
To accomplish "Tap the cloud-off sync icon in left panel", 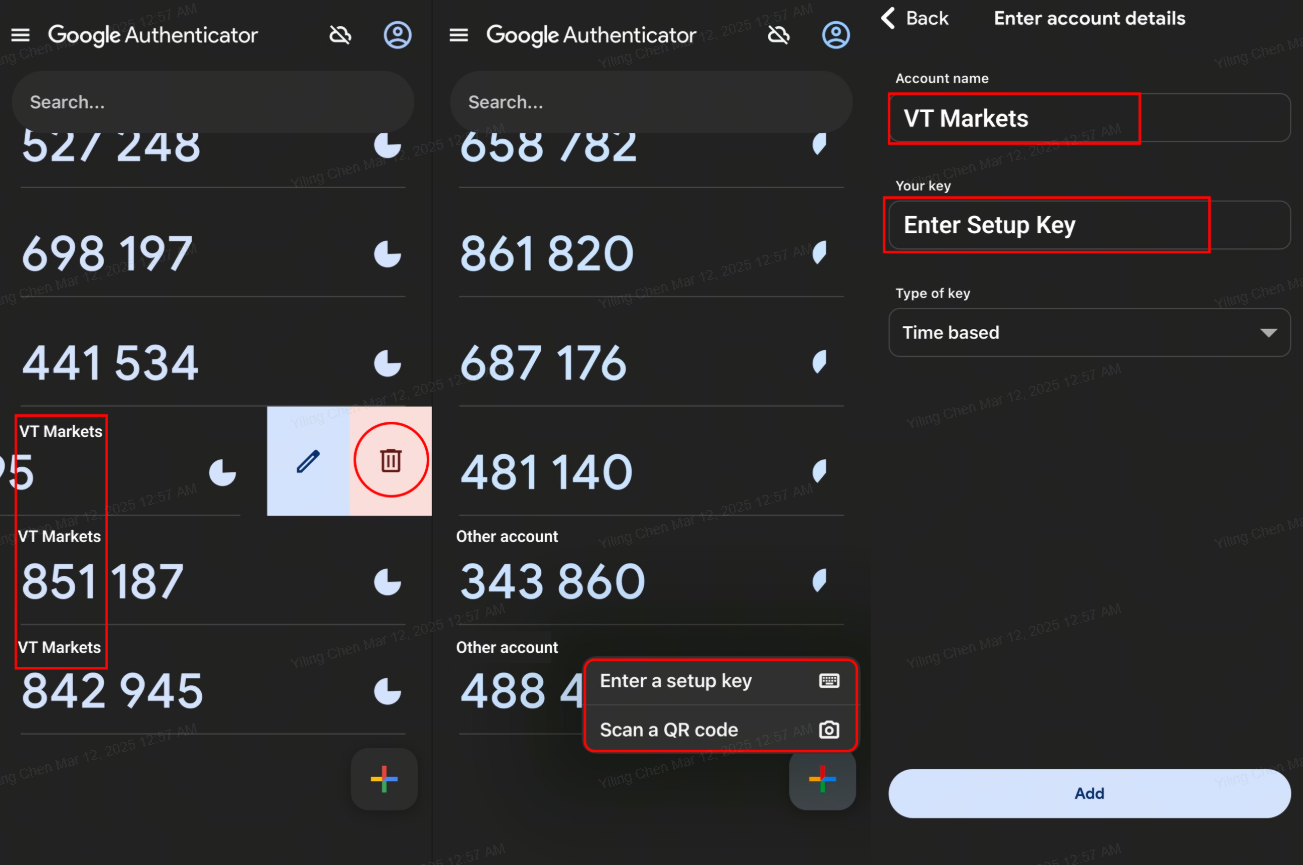I will (x=341, y=35).
